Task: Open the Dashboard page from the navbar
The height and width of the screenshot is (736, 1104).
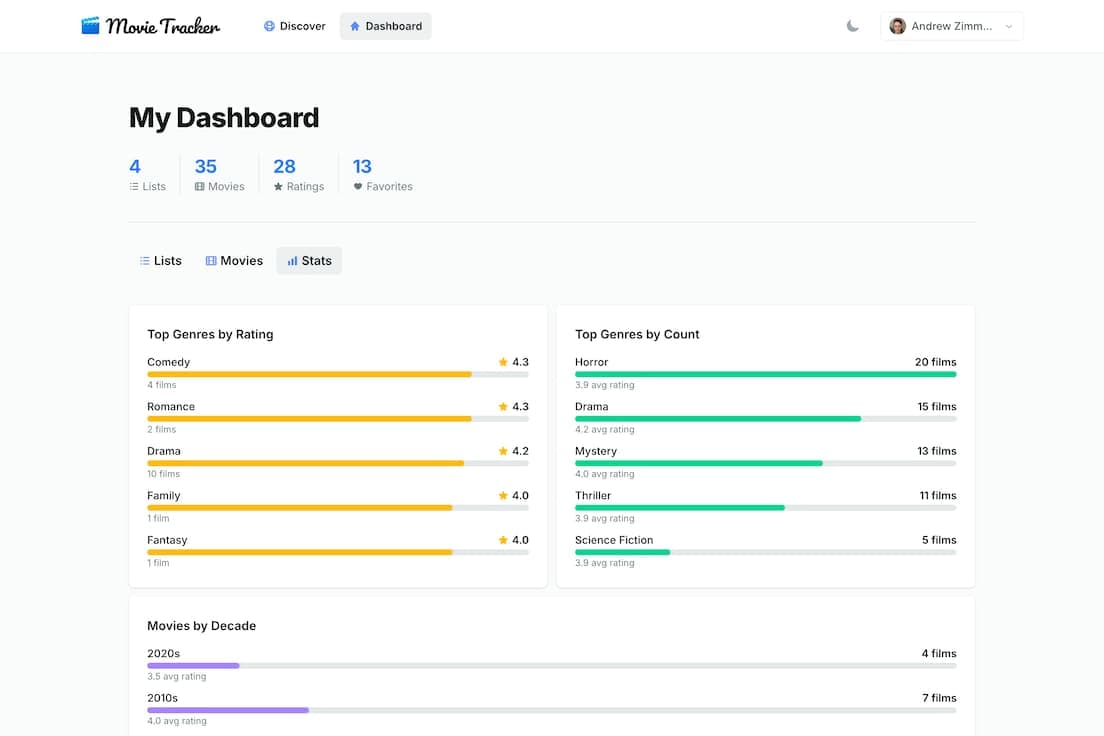Action: tap(386, 26)
